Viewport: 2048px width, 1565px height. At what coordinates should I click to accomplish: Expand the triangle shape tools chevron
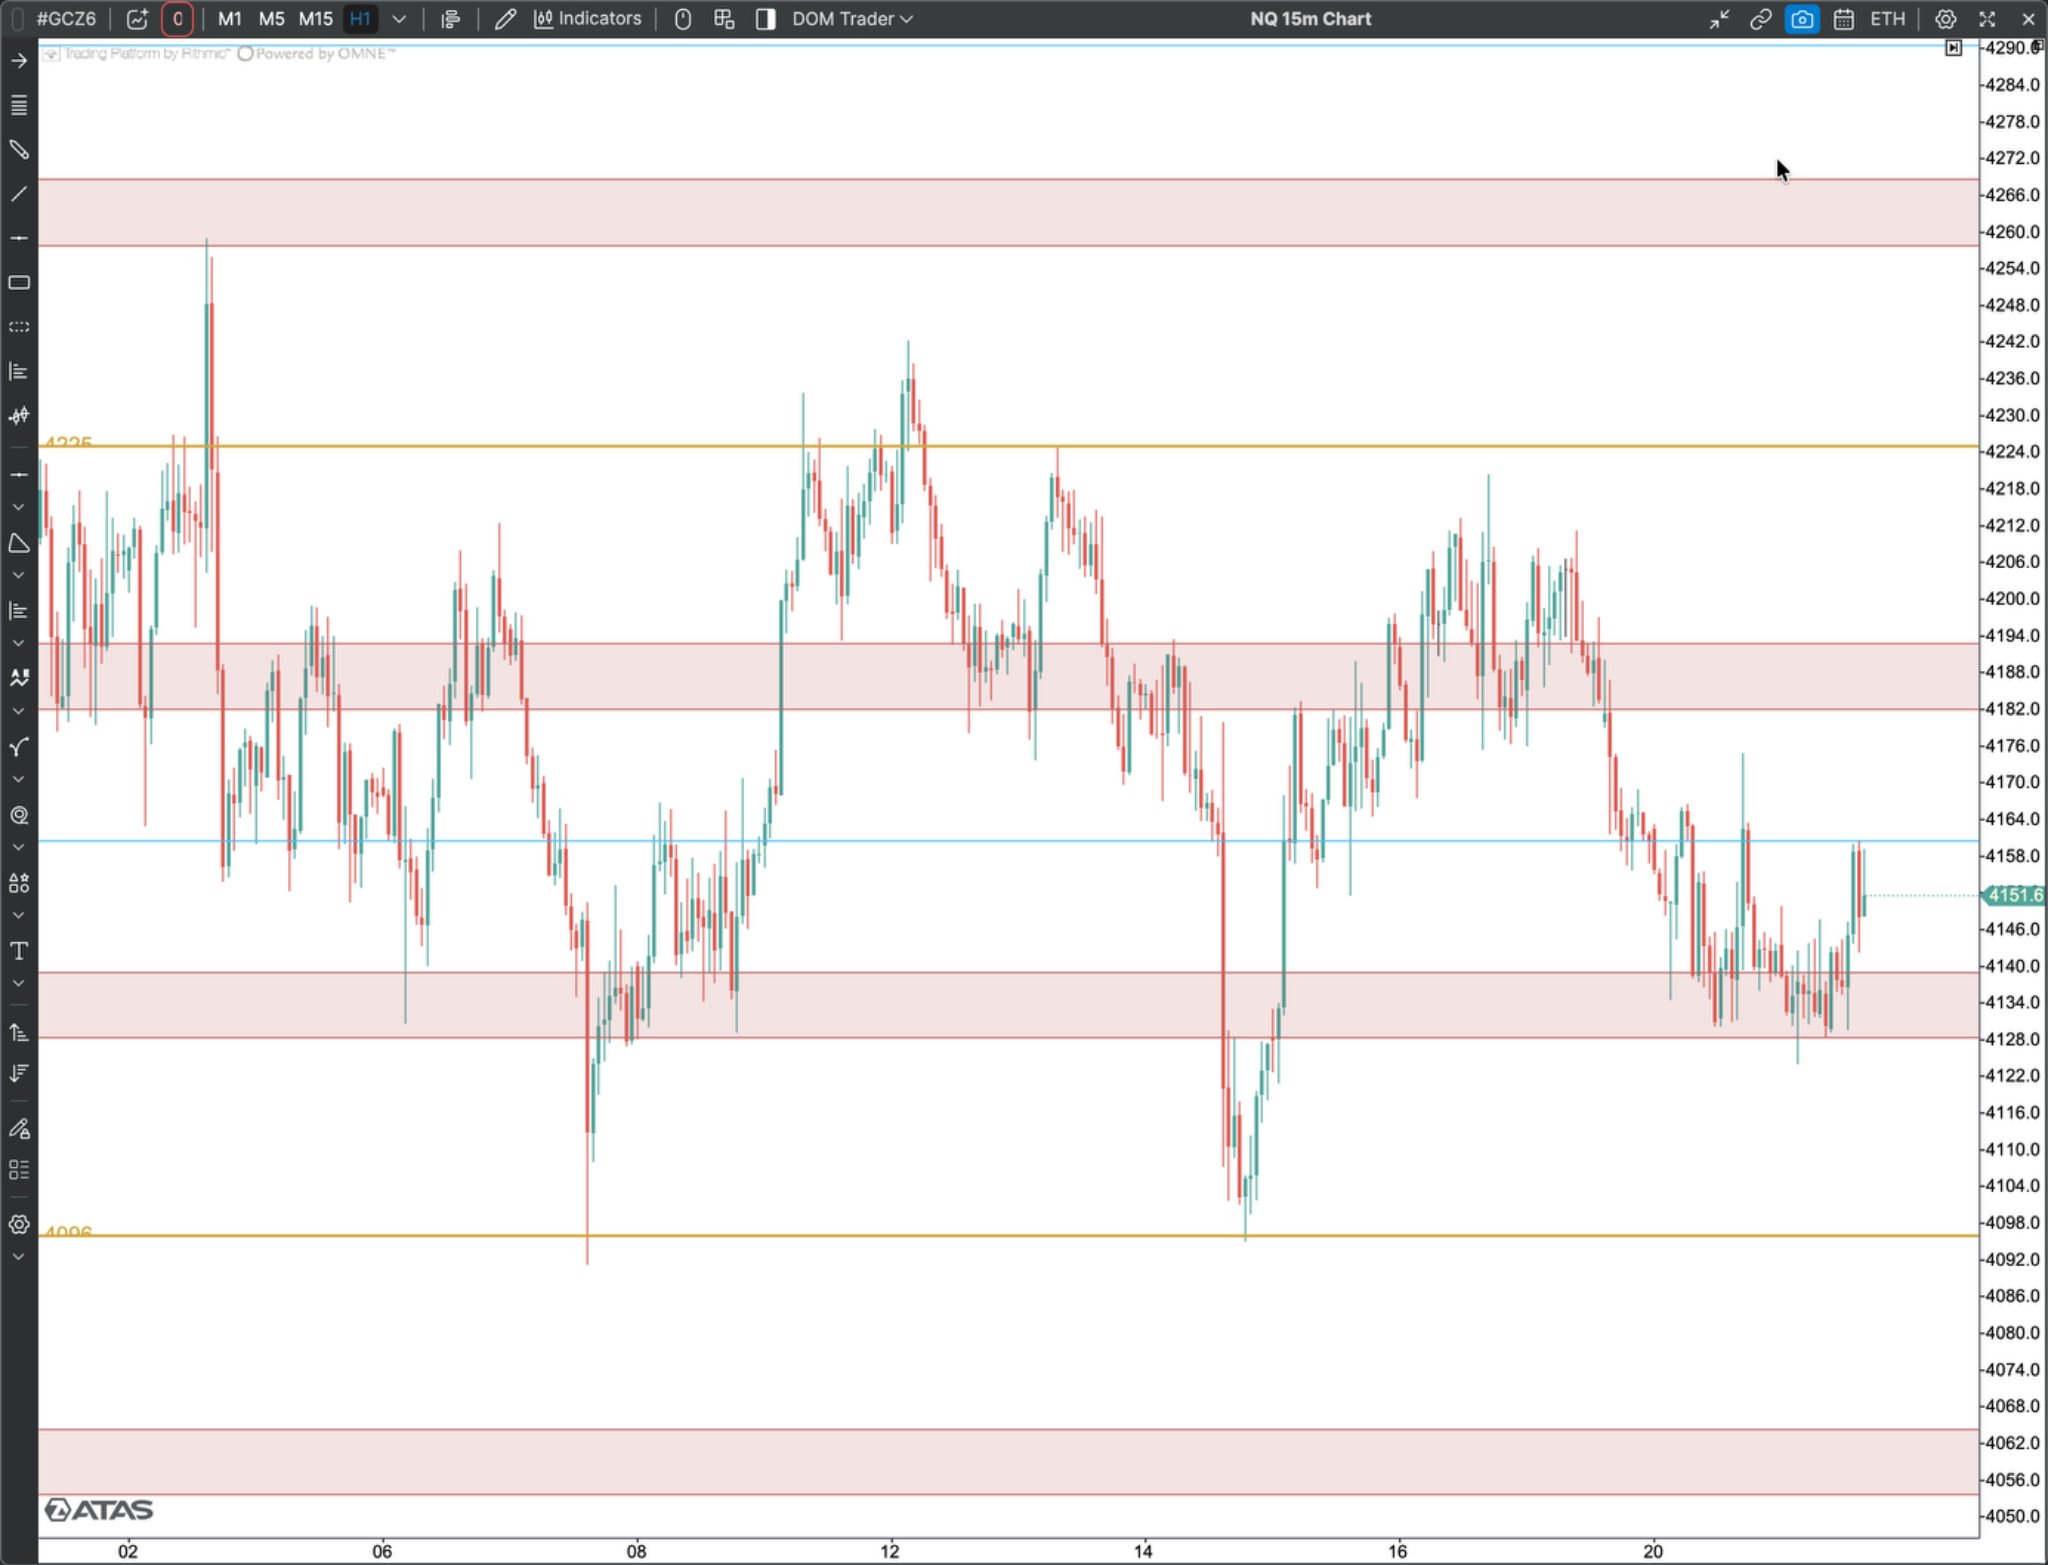(18, 575)
